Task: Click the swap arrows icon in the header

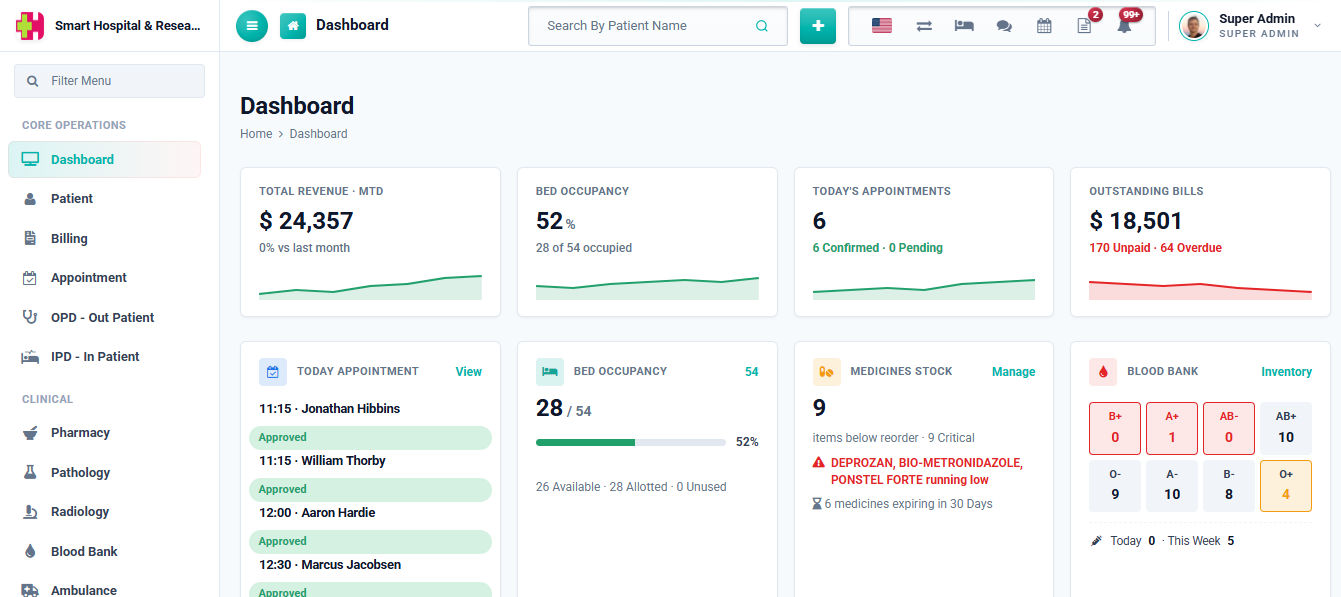Action: point(924,26)
